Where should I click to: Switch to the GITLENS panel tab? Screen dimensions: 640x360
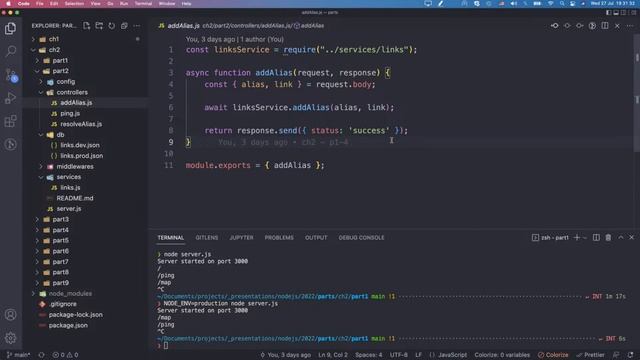point(207,238)
